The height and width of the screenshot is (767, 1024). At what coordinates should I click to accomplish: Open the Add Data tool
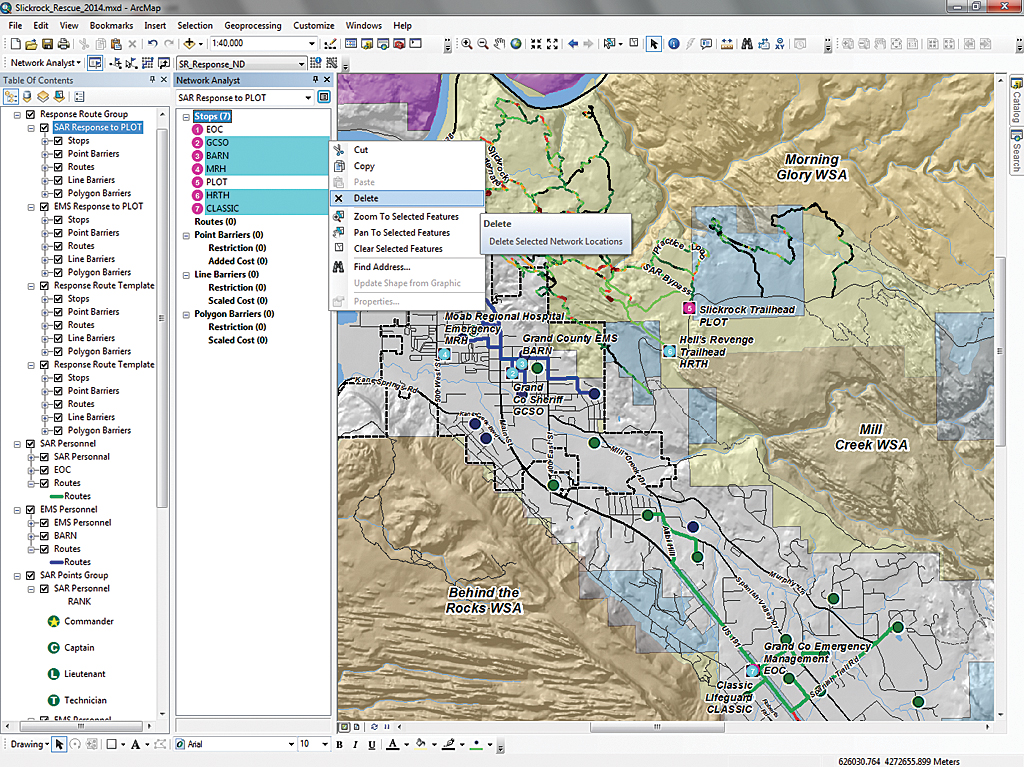tap(189, 44)
